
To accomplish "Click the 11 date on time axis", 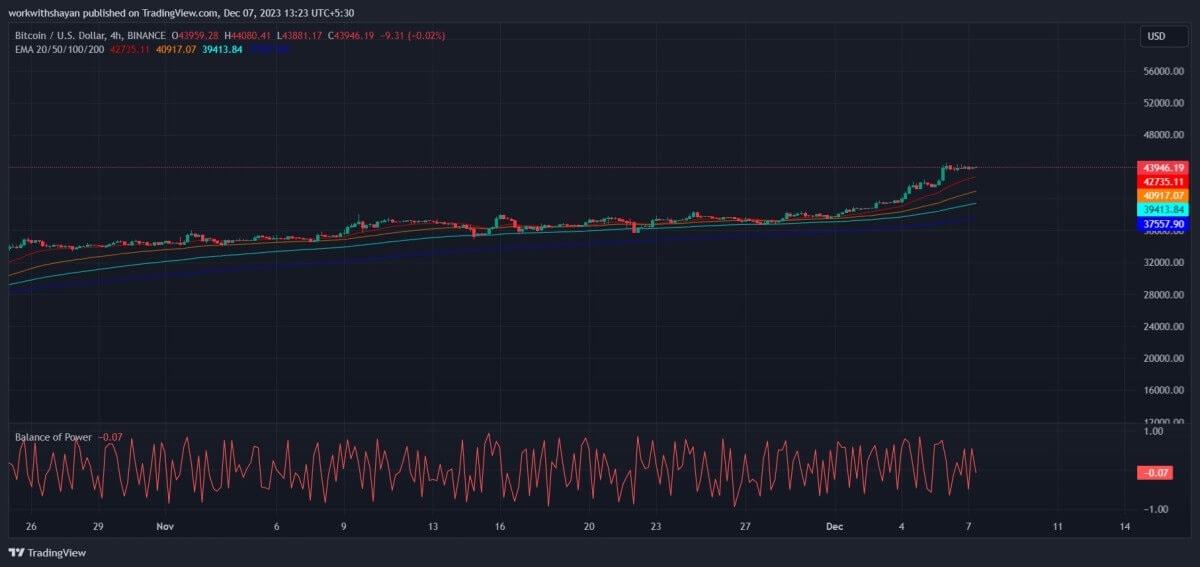I will tap(1058, 526).
